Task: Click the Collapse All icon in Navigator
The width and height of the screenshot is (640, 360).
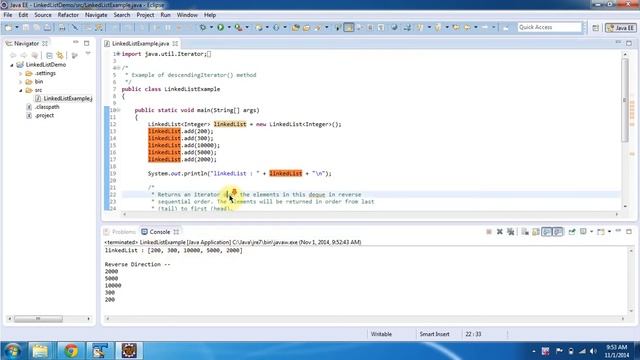Action: (x=49, y=55)
